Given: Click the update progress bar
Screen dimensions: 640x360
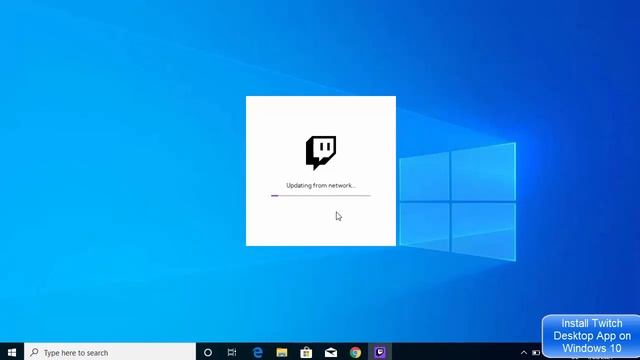Looking at the screenshot, I should pyautogui.click(x=321, y=196).
